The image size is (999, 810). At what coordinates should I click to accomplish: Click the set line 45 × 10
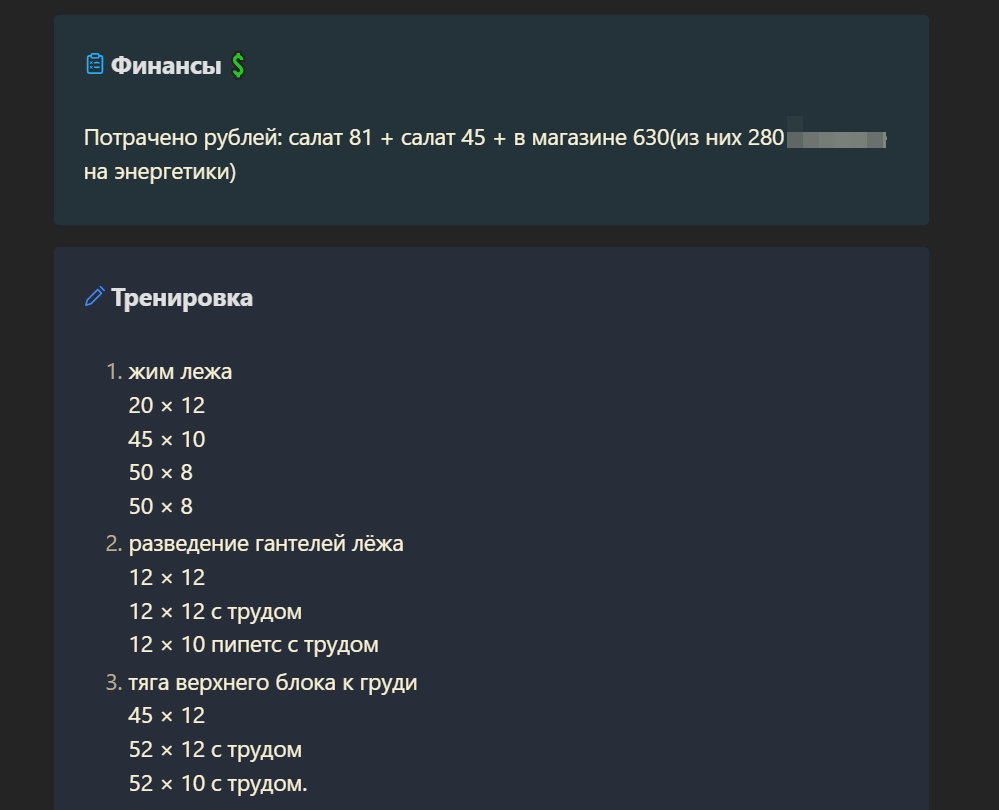click(167, 439)
